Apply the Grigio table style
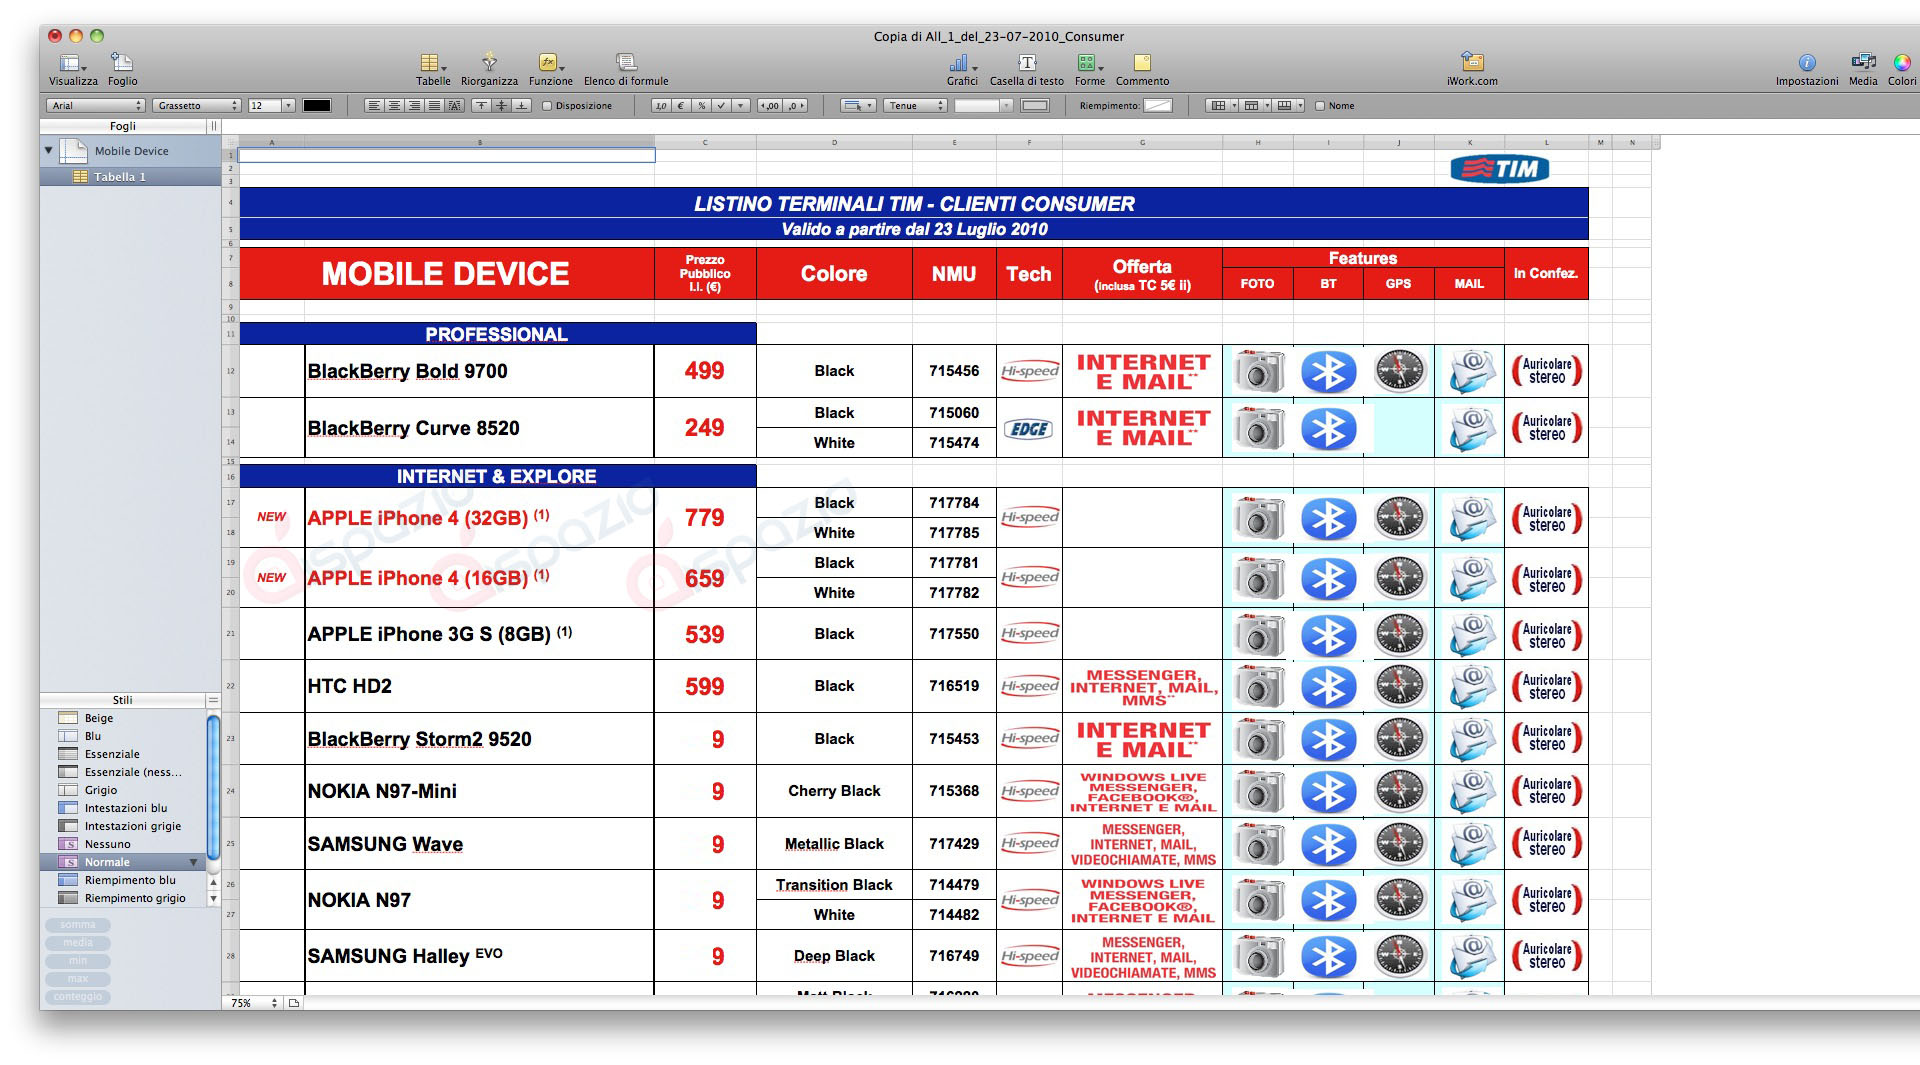1920x1065 pixels. pos(123,790)
